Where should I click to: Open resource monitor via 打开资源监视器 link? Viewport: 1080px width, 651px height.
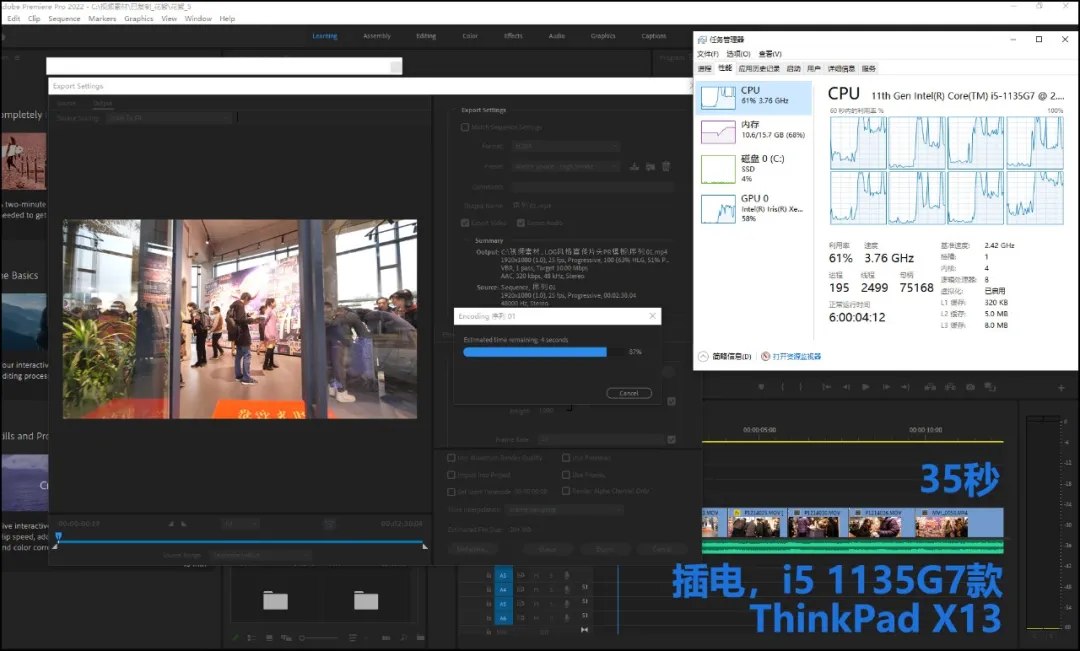click(x=796, y=356)
